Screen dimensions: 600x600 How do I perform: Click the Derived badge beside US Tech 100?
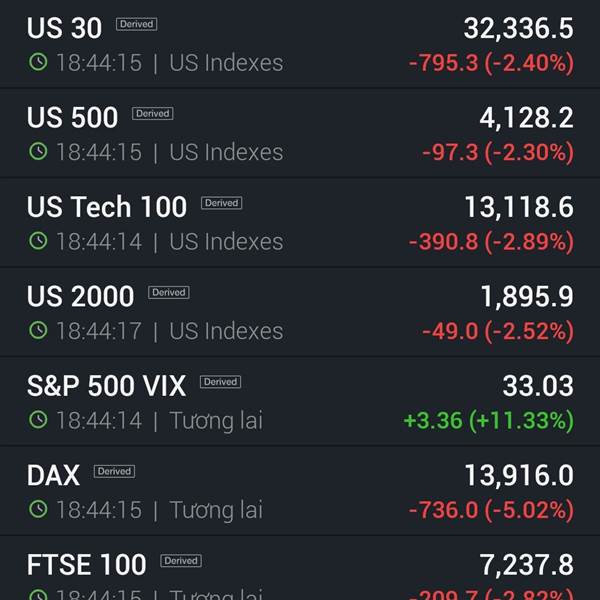tap(222, 203)
